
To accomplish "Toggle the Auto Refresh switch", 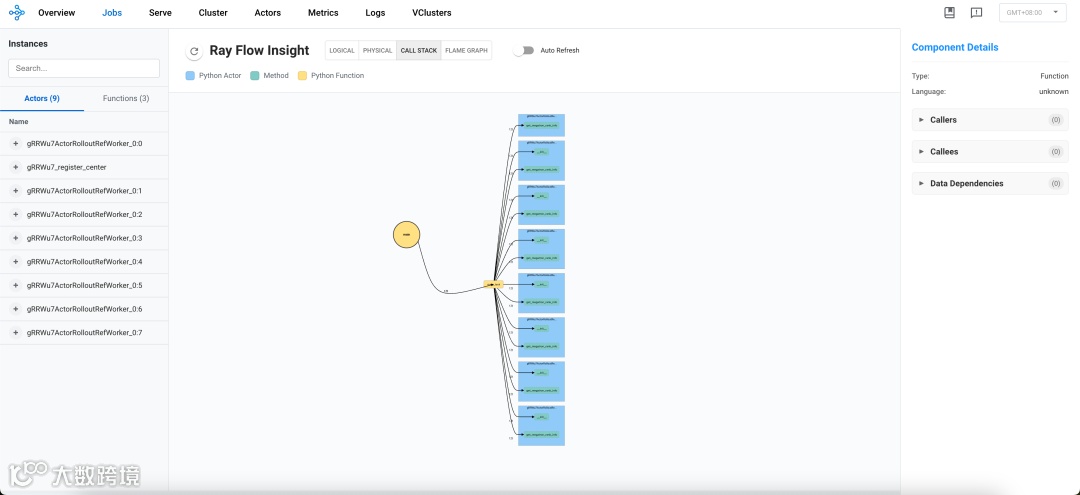I will 523,50.
